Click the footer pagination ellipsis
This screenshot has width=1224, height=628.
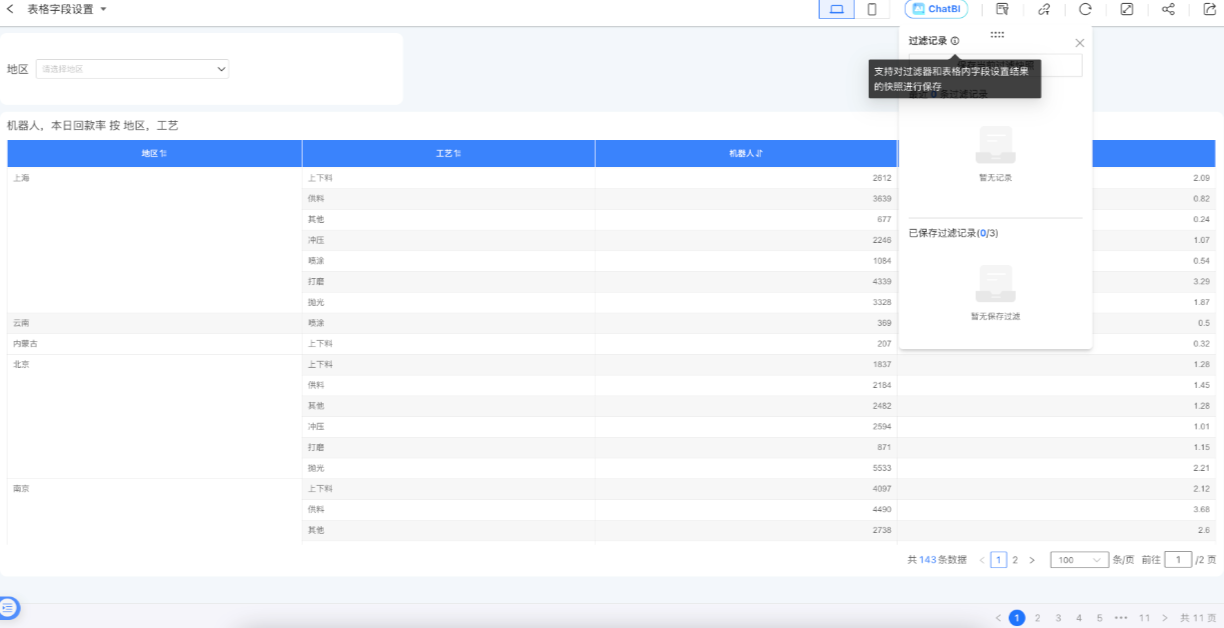(1121, 618)
